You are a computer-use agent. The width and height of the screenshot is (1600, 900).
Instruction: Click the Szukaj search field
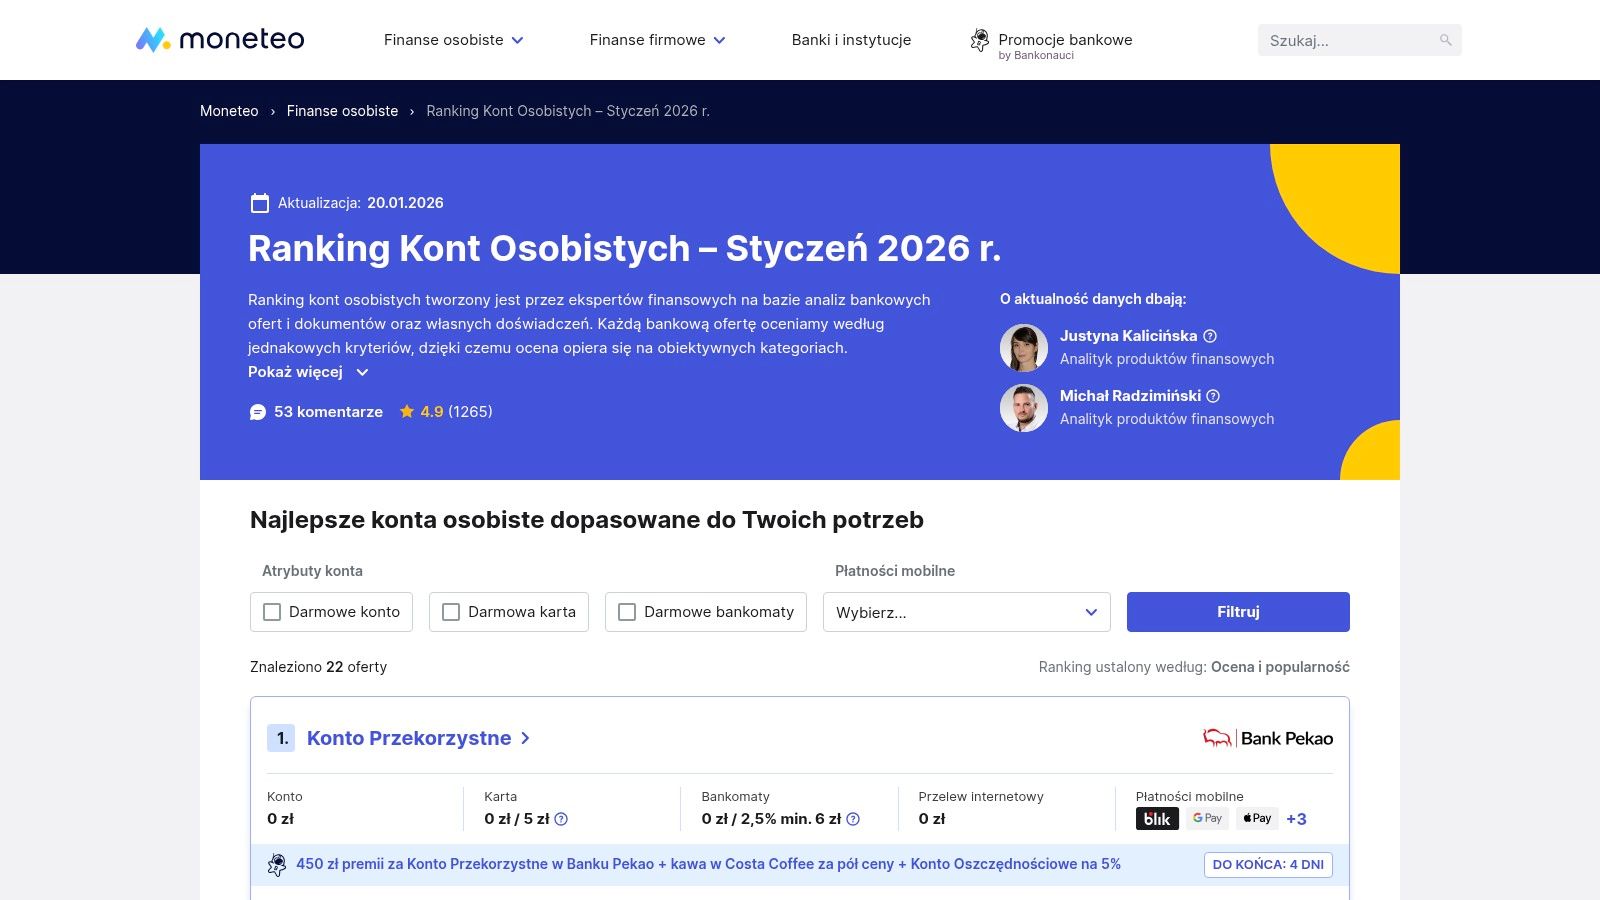point(1360,40)
